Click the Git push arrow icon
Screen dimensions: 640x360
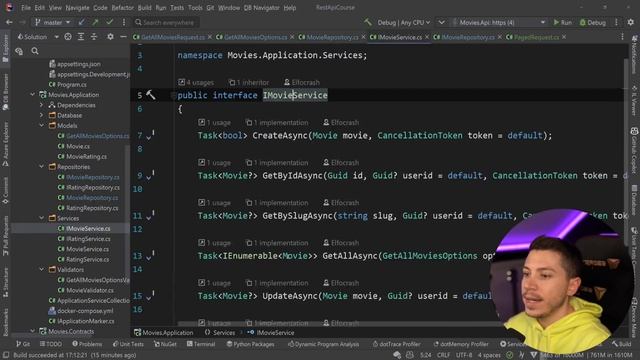click(x=95, y=22)
